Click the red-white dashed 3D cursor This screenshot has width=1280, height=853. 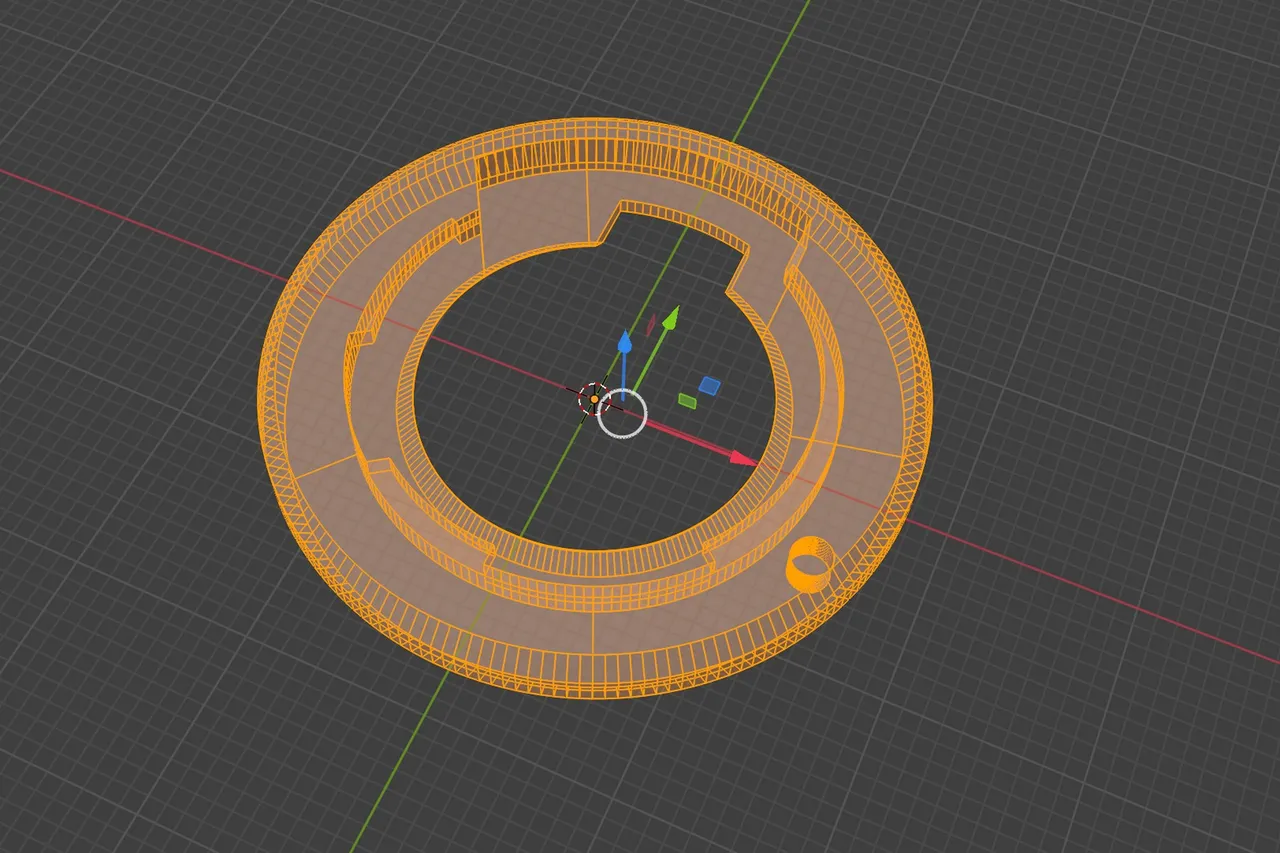pyautogui.click(x=594, y=400)
